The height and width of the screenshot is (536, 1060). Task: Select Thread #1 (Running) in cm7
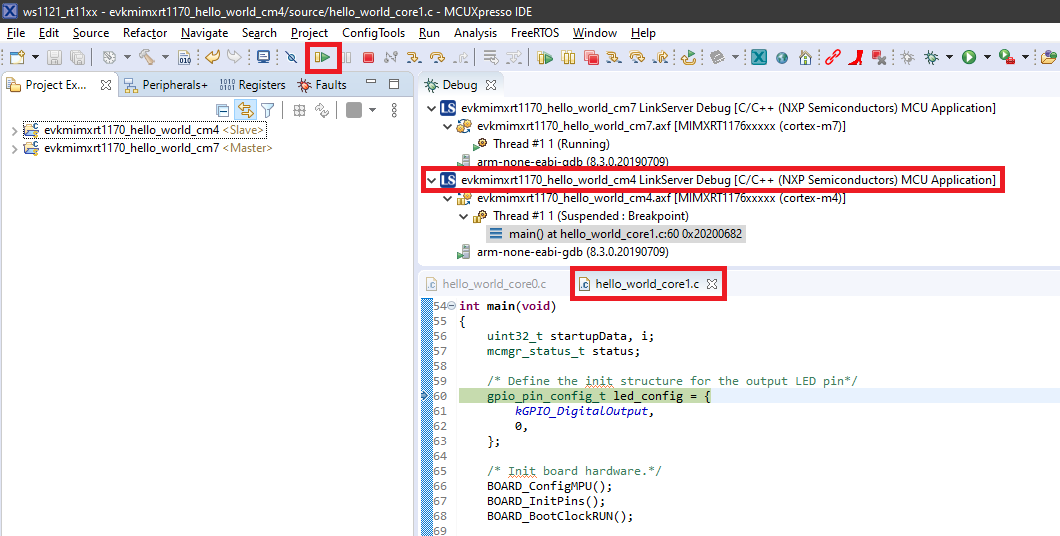[550, 144]
